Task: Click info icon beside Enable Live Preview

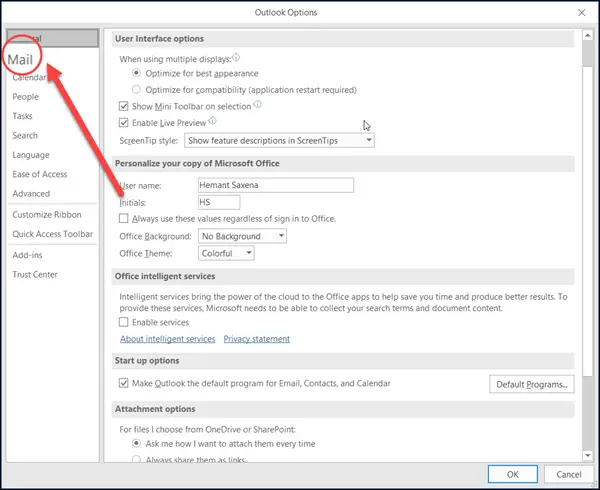Action: tap(212, 121)
